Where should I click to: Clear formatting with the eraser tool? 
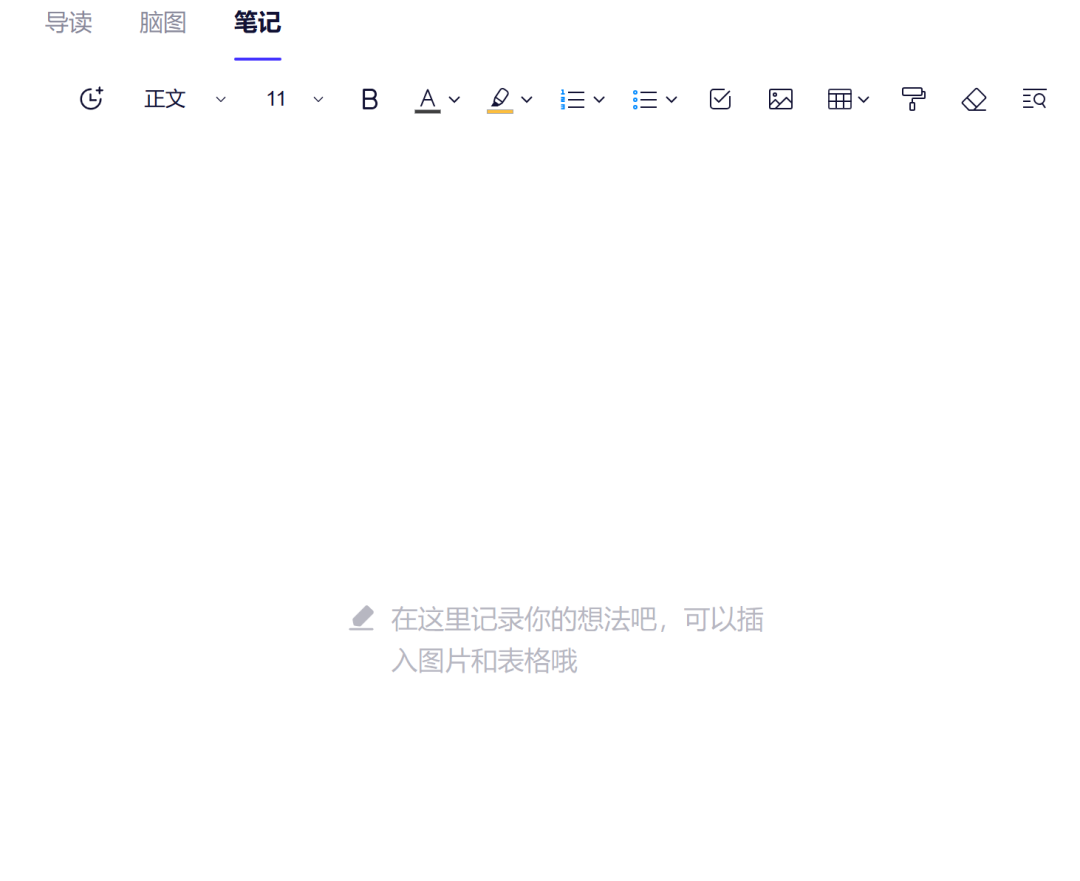click(x=973, y=99)
